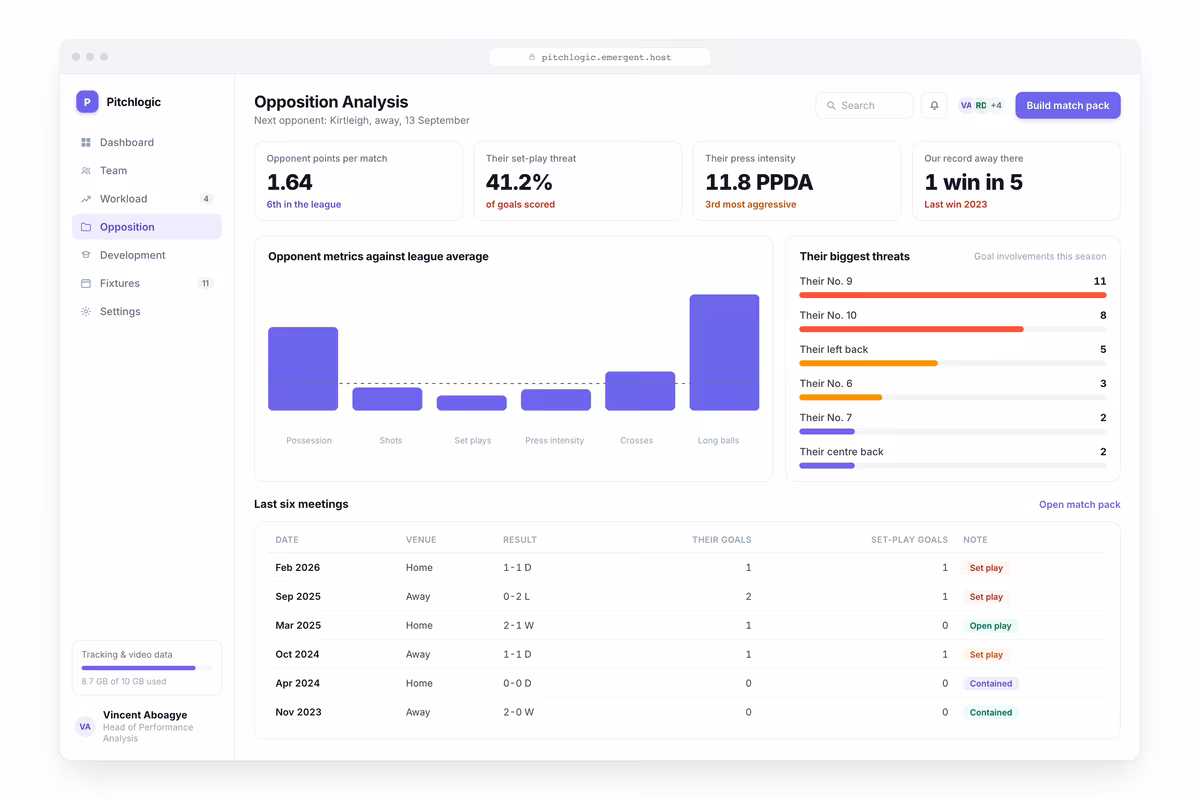Screen dimensions: 1200x800
Task: Click the Shots chart bar
Action: coord(387,399)
